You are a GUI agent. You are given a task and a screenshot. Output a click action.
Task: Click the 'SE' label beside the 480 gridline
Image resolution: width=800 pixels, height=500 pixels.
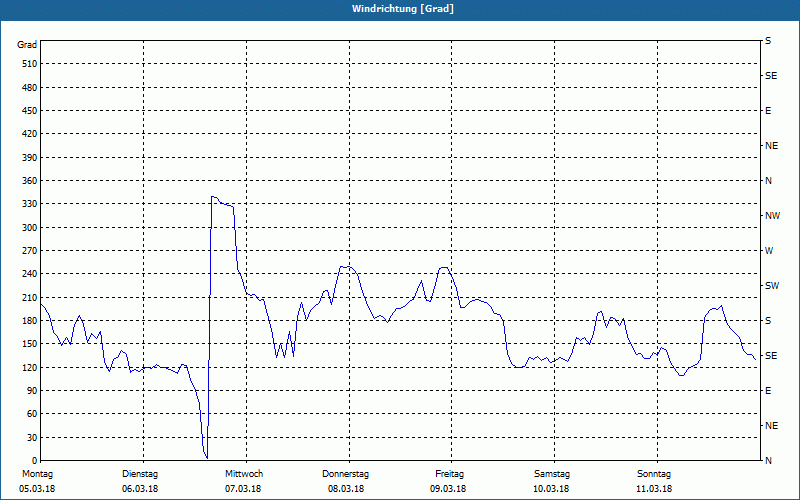pyautogui.click(x=771, y=76)
